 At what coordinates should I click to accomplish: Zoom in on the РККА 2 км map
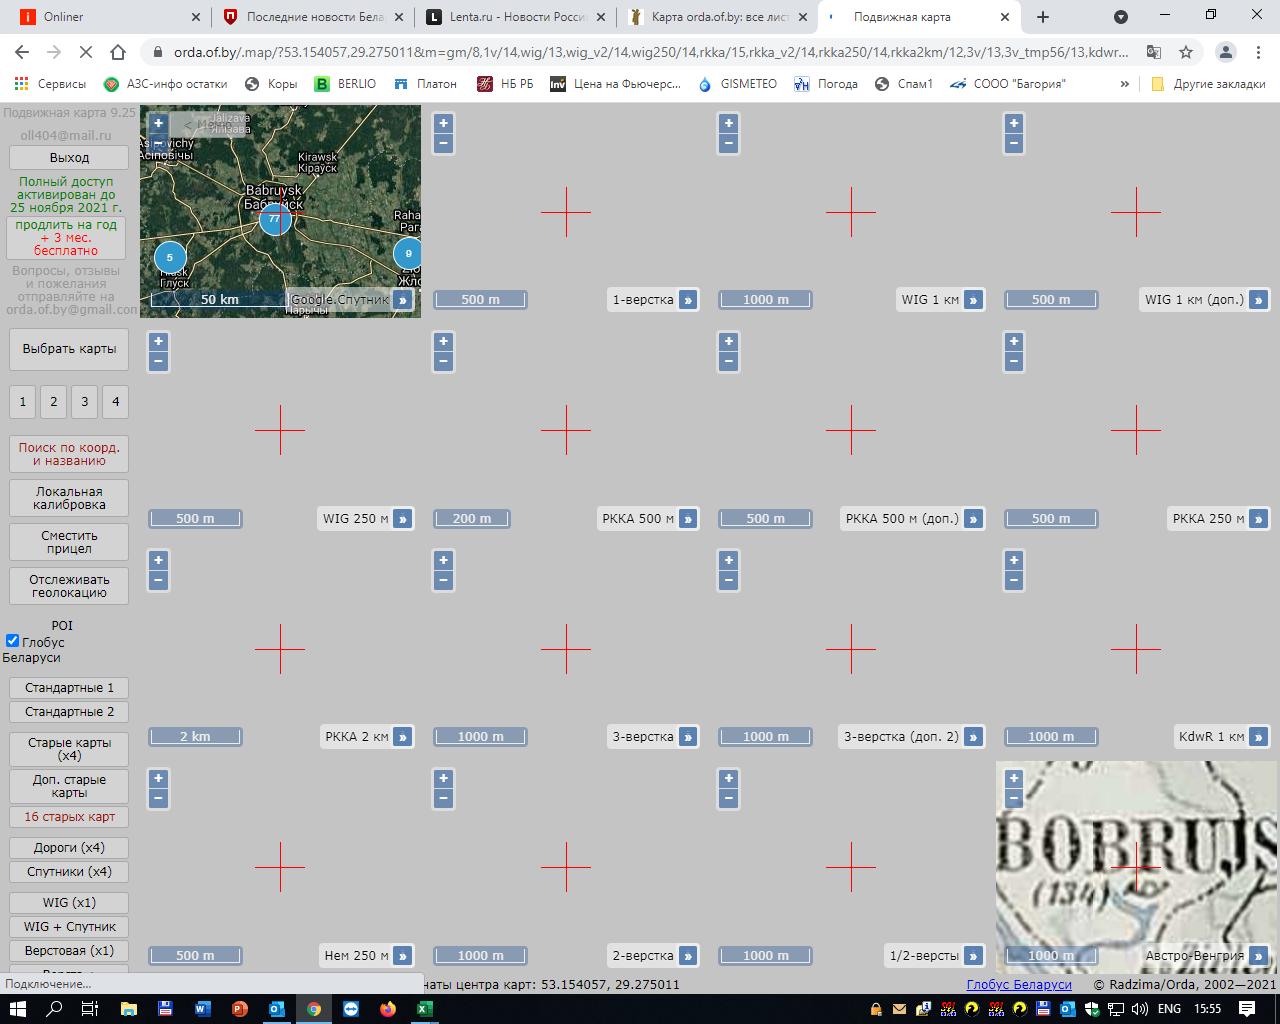point(158,560)
